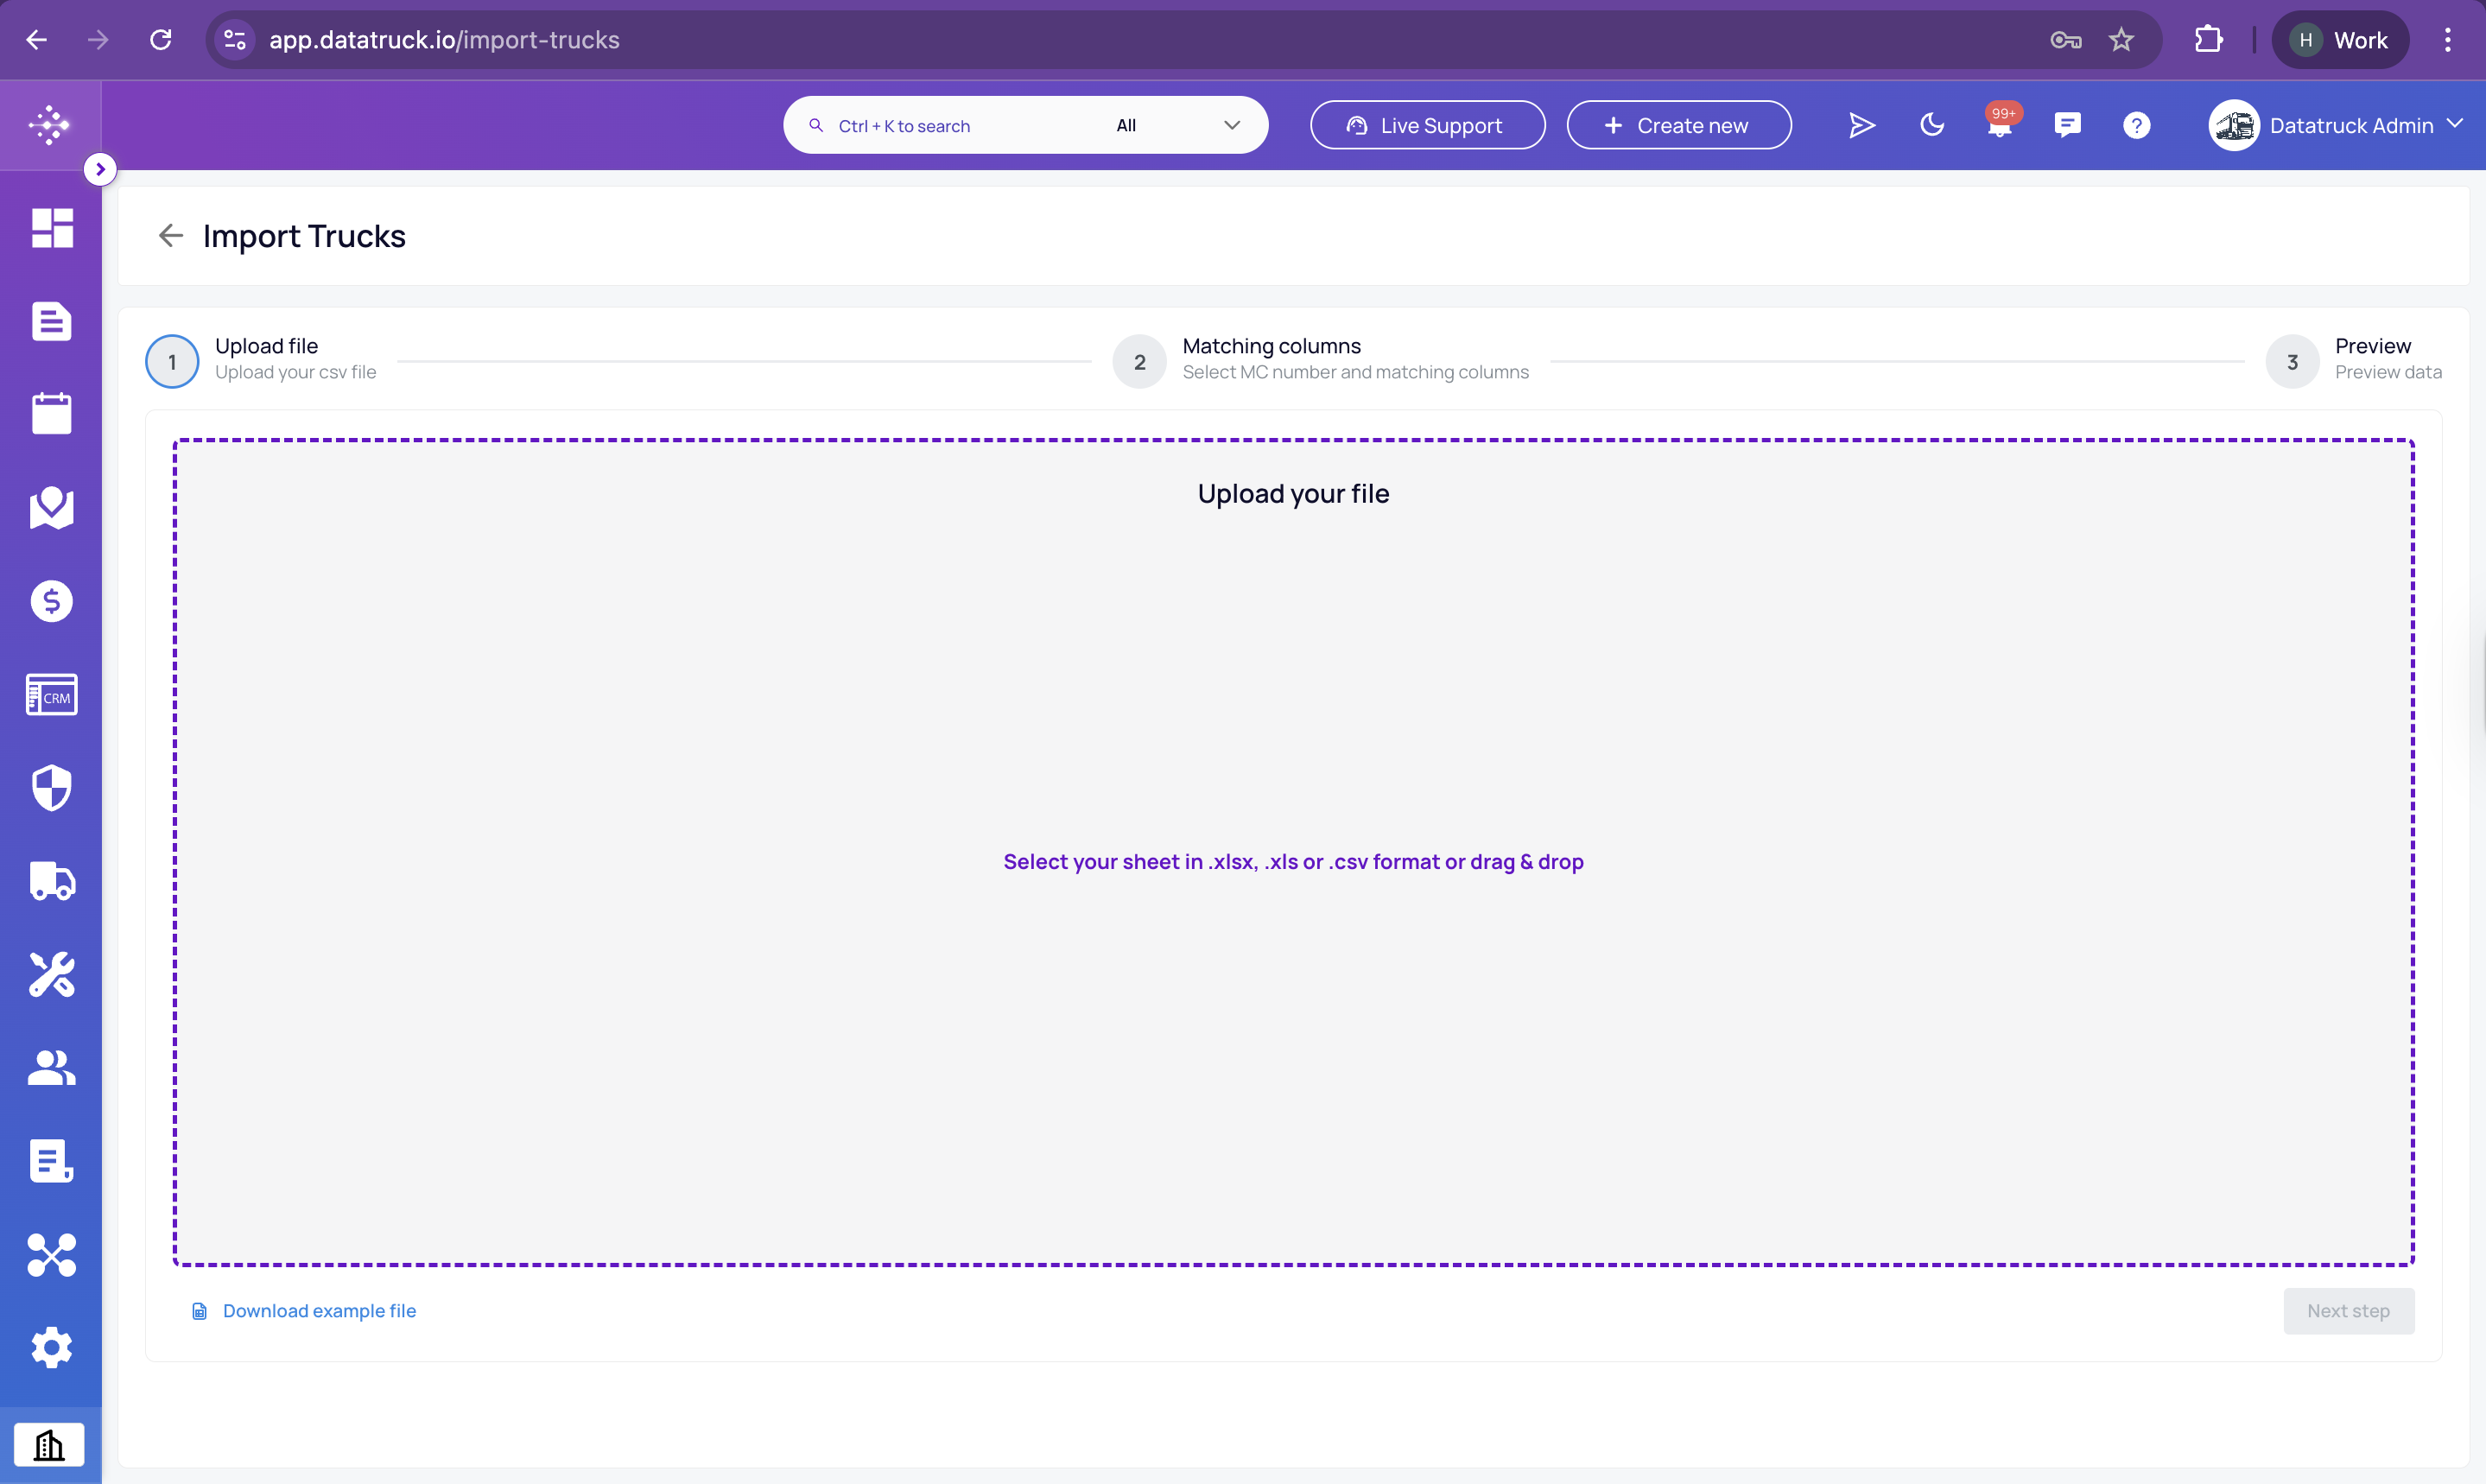Click Select your sheet upload text

pyautogui.click(x=1293, y=862)
